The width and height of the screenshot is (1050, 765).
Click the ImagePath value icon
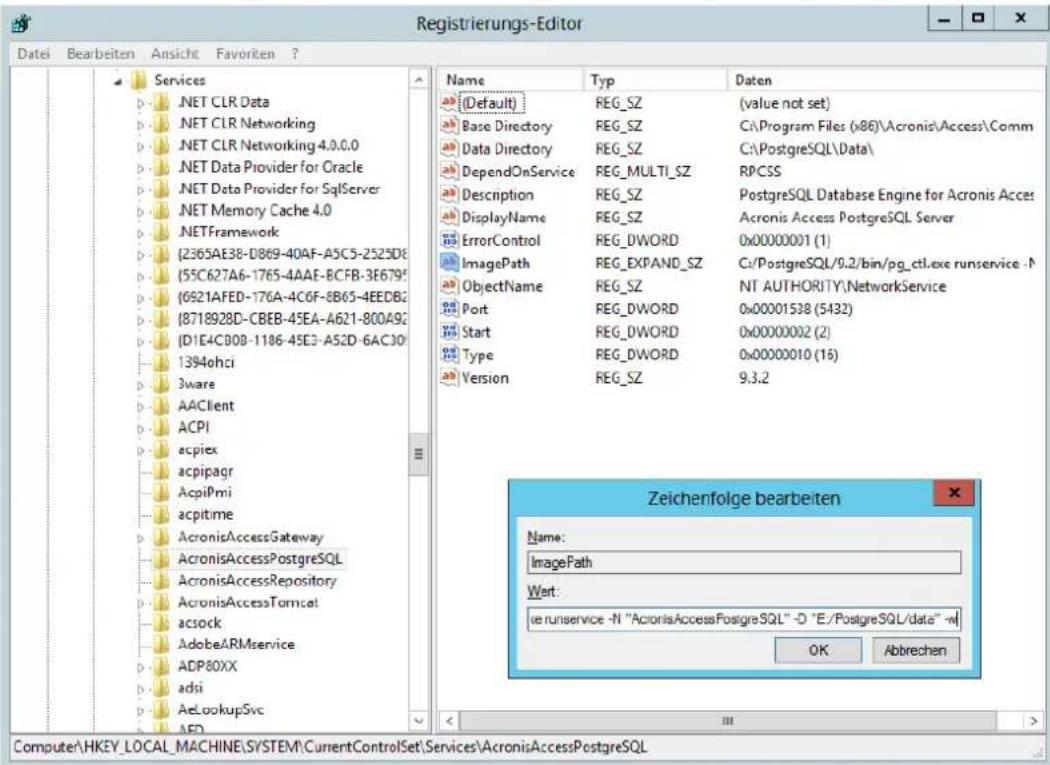pos(449,263)
